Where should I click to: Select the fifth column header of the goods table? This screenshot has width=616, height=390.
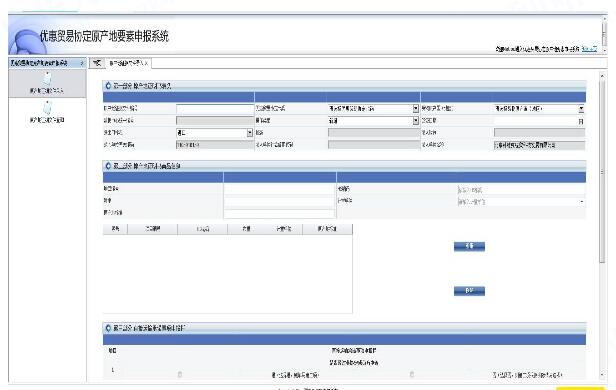(x=284, y=229)
